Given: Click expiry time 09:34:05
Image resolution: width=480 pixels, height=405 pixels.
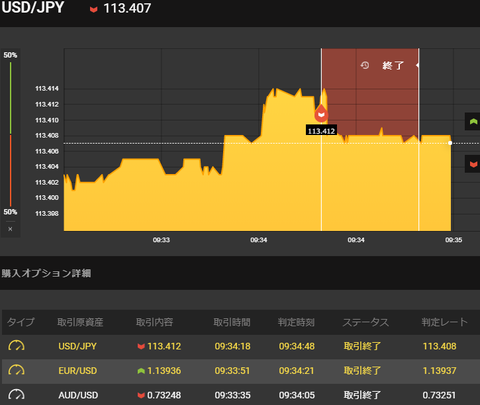Looking at the screenshot, I should 297,395.
